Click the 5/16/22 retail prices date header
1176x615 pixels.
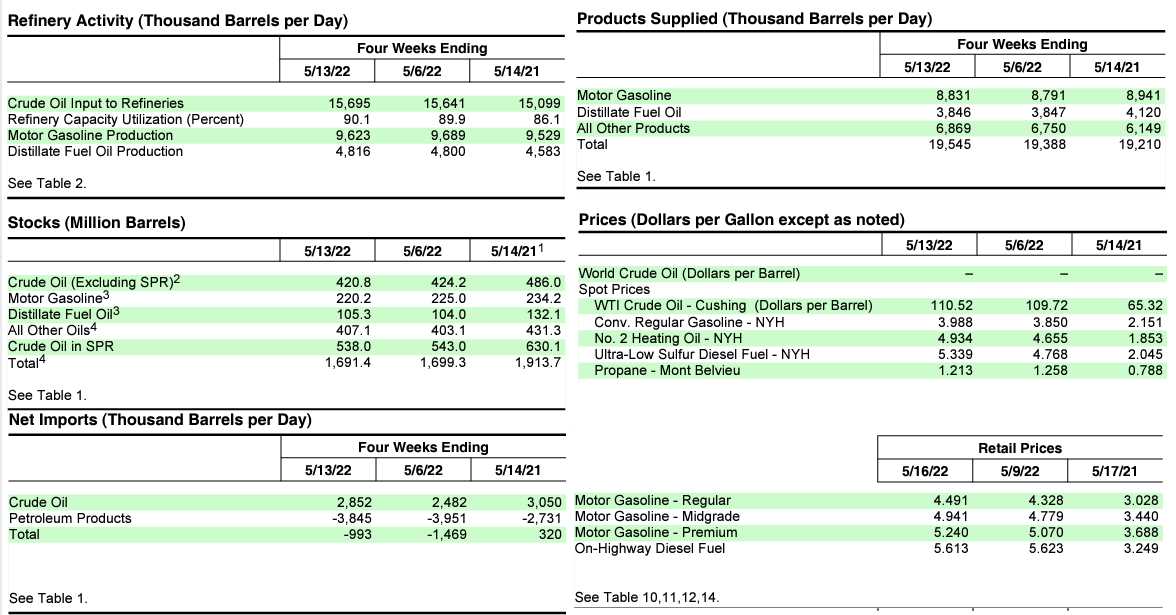tap(926, 472)
